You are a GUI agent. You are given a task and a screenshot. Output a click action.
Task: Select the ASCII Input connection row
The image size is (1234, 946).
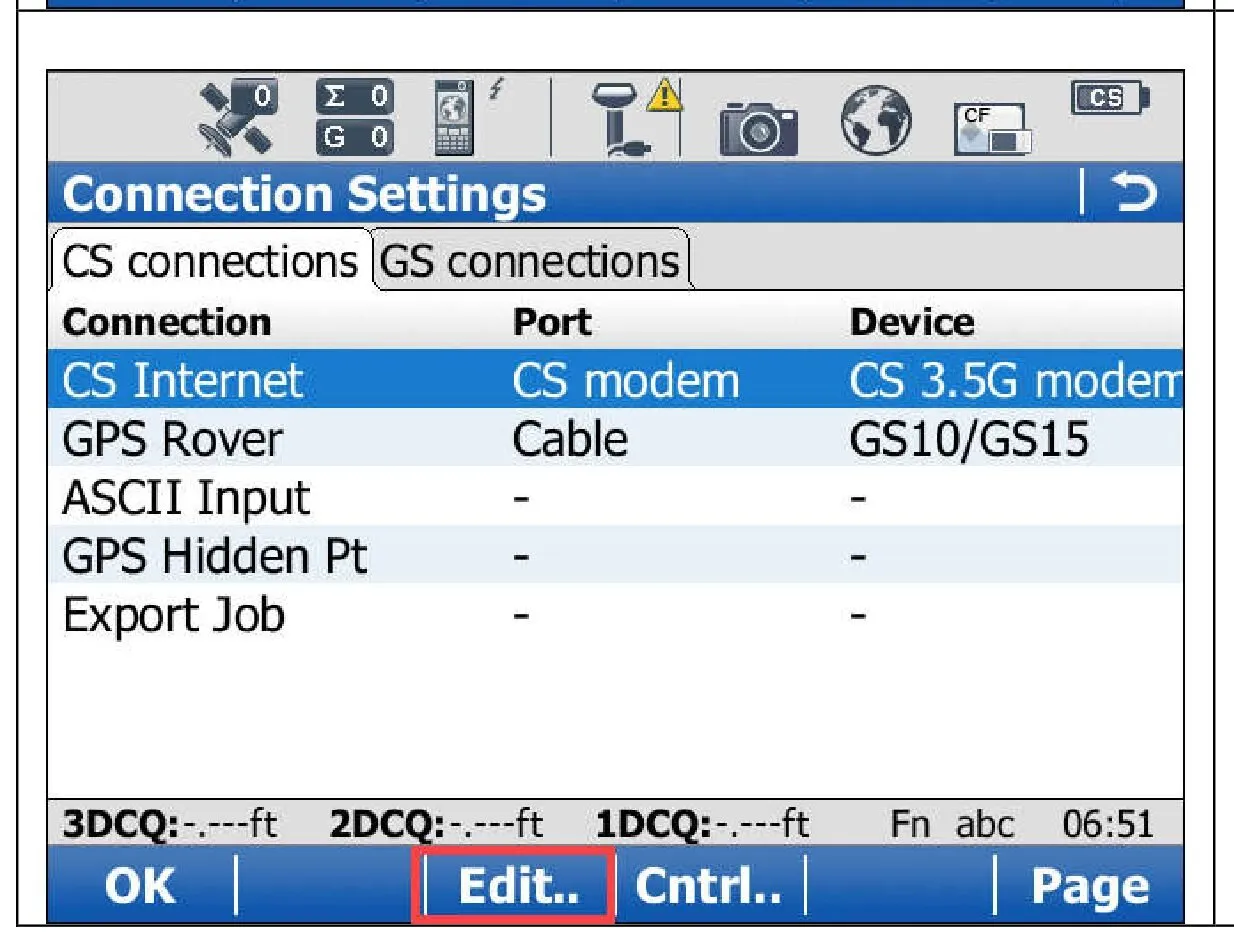coord(616,496)
